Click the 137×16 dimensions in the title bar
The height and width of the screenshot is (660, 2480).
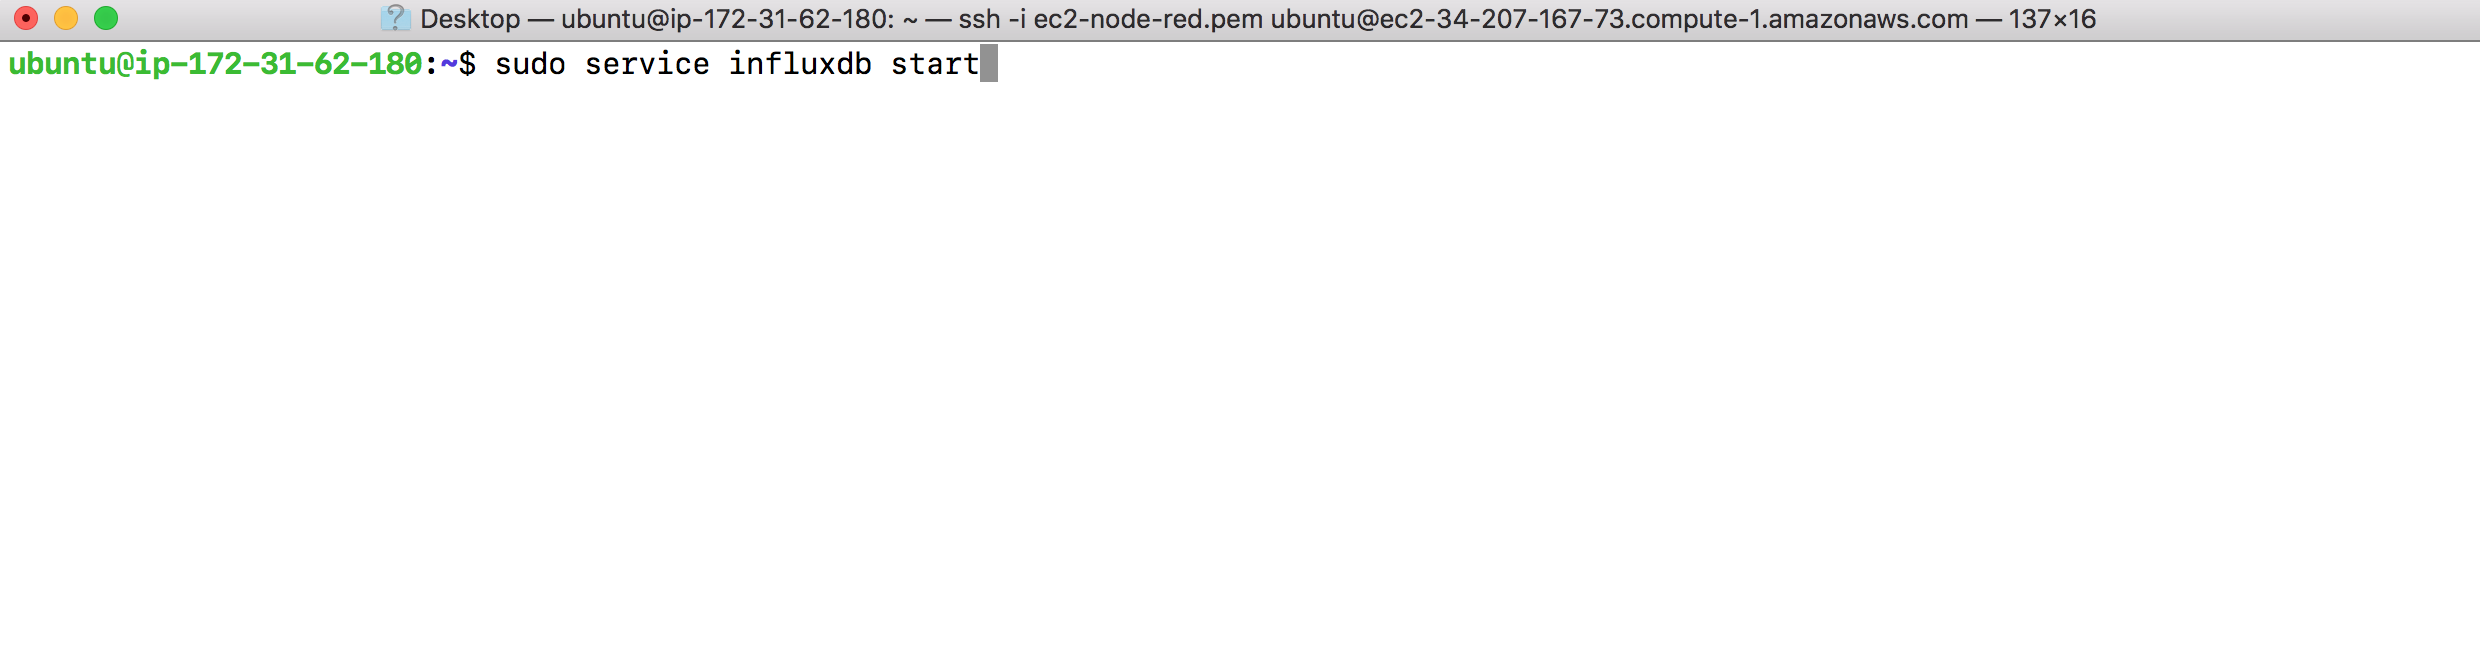coord(2052,19)
